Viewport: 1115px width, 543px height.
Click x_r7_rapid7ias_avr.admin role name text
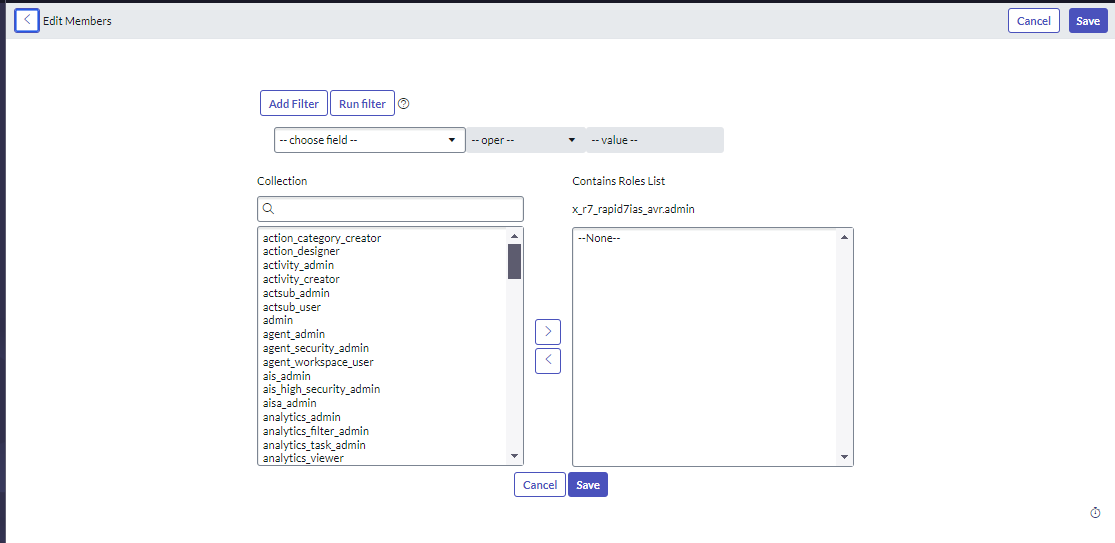[633, 209]
